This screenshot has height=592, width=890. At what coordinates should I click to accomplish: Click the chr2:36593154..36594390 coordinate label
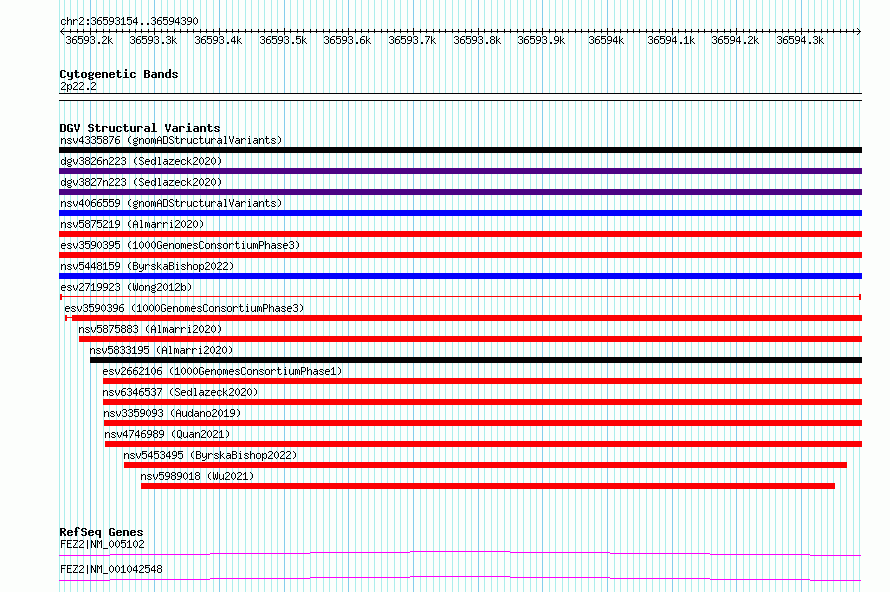click(x=129, y=22)
